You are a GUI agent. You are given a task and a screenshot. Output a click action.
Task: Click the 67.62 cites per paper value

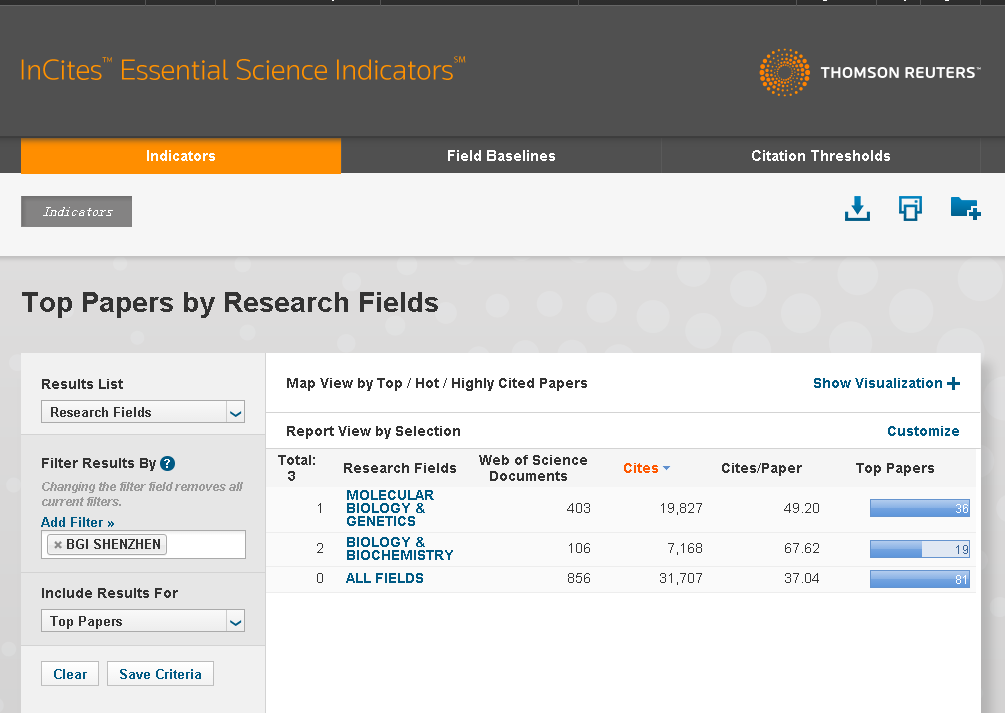pos(801,548)
